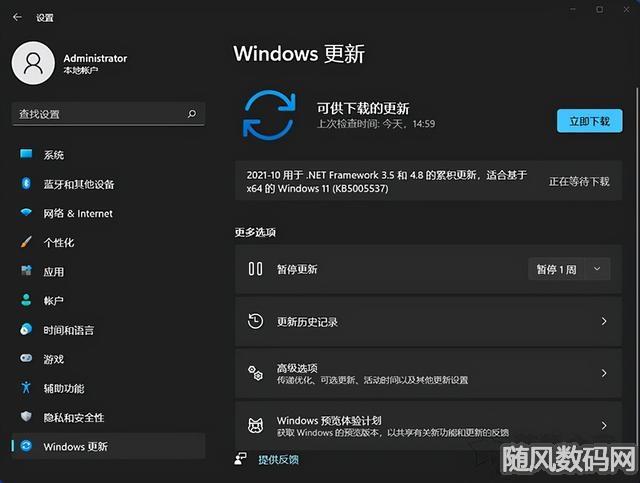The height and width of the screenshot is (483, 640).
Task: Click the Bluetooth icon in sidebar
Action: point(26,183)
